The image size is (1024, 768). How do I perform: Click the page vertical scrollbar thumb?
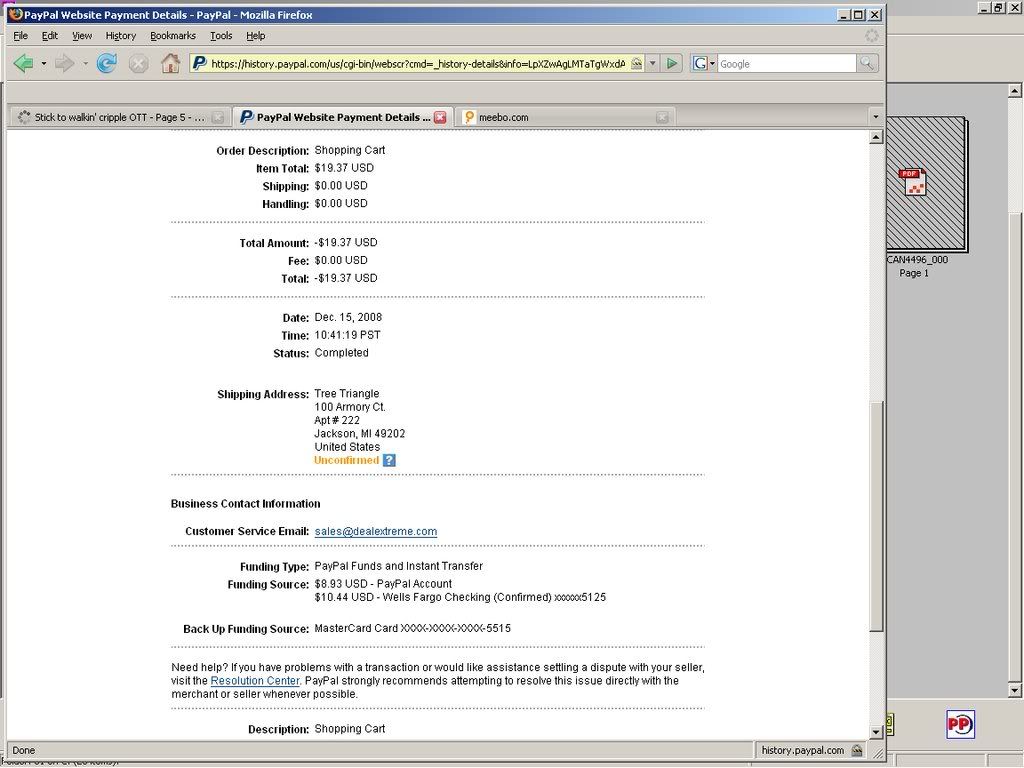(876, 516)
